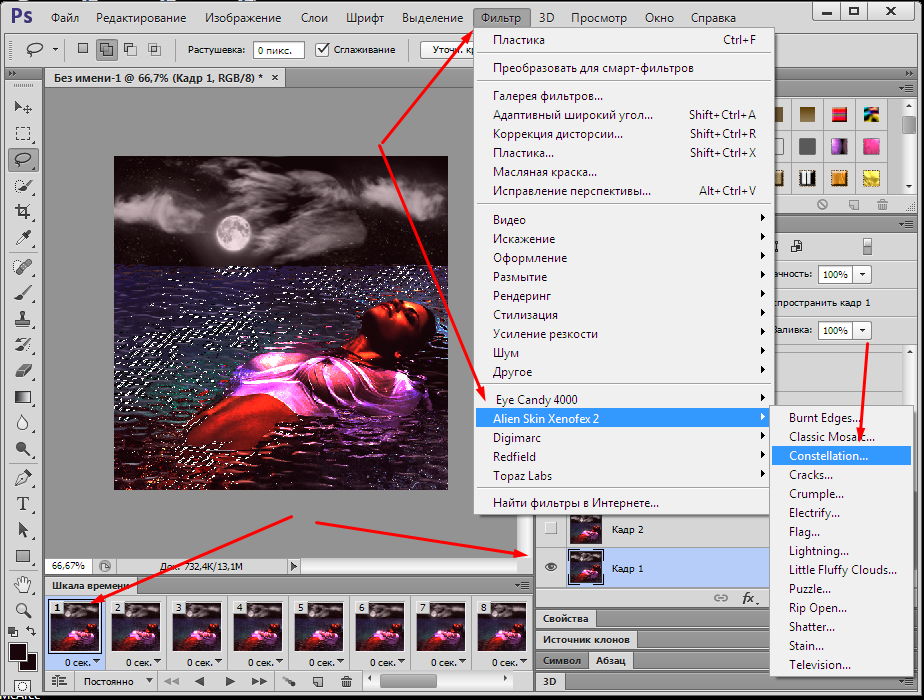Viewport: 924px width, 700px height.
Task: Show the Кадр 2 layer
Action: (x=550, y=529)
